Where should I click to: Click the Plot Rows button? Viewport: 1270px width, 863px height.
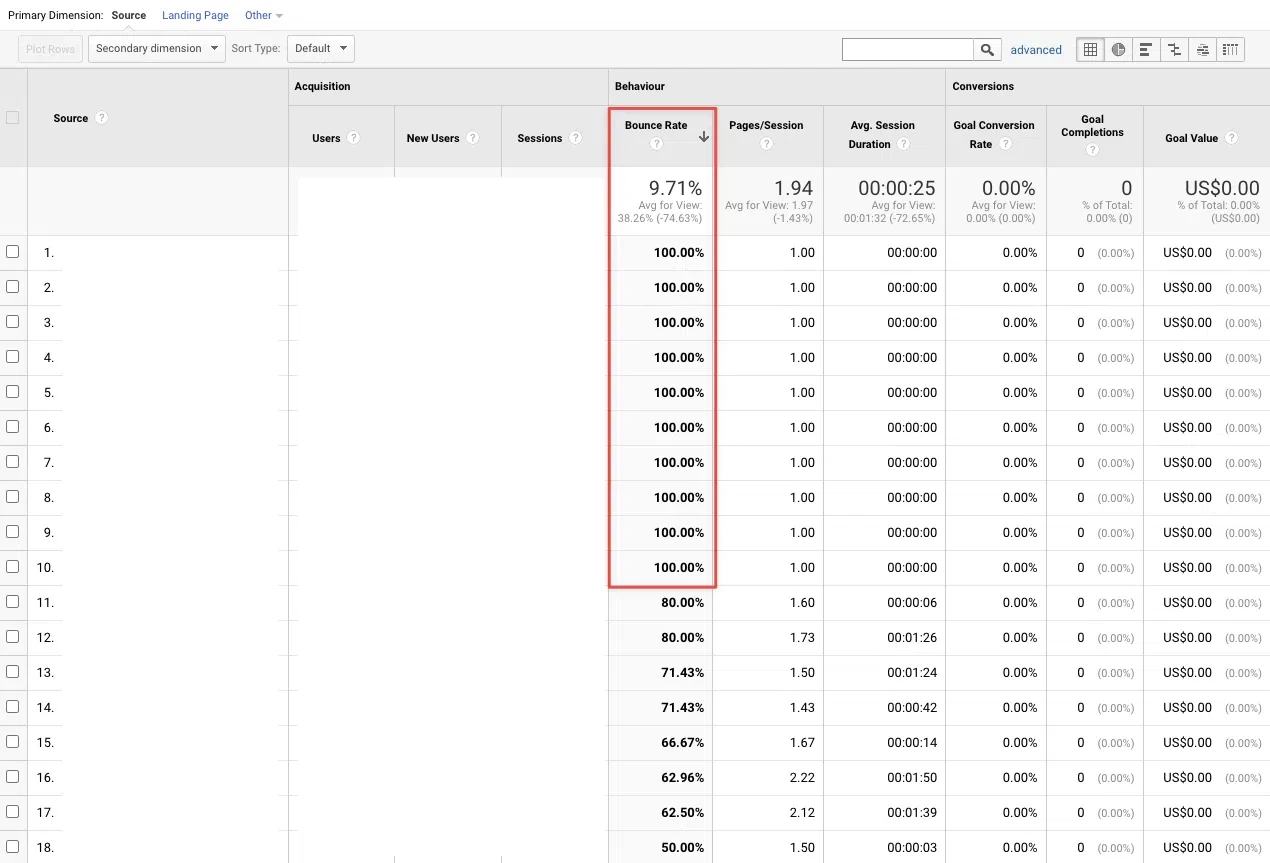pyautogui.click(x=49, y=48)
